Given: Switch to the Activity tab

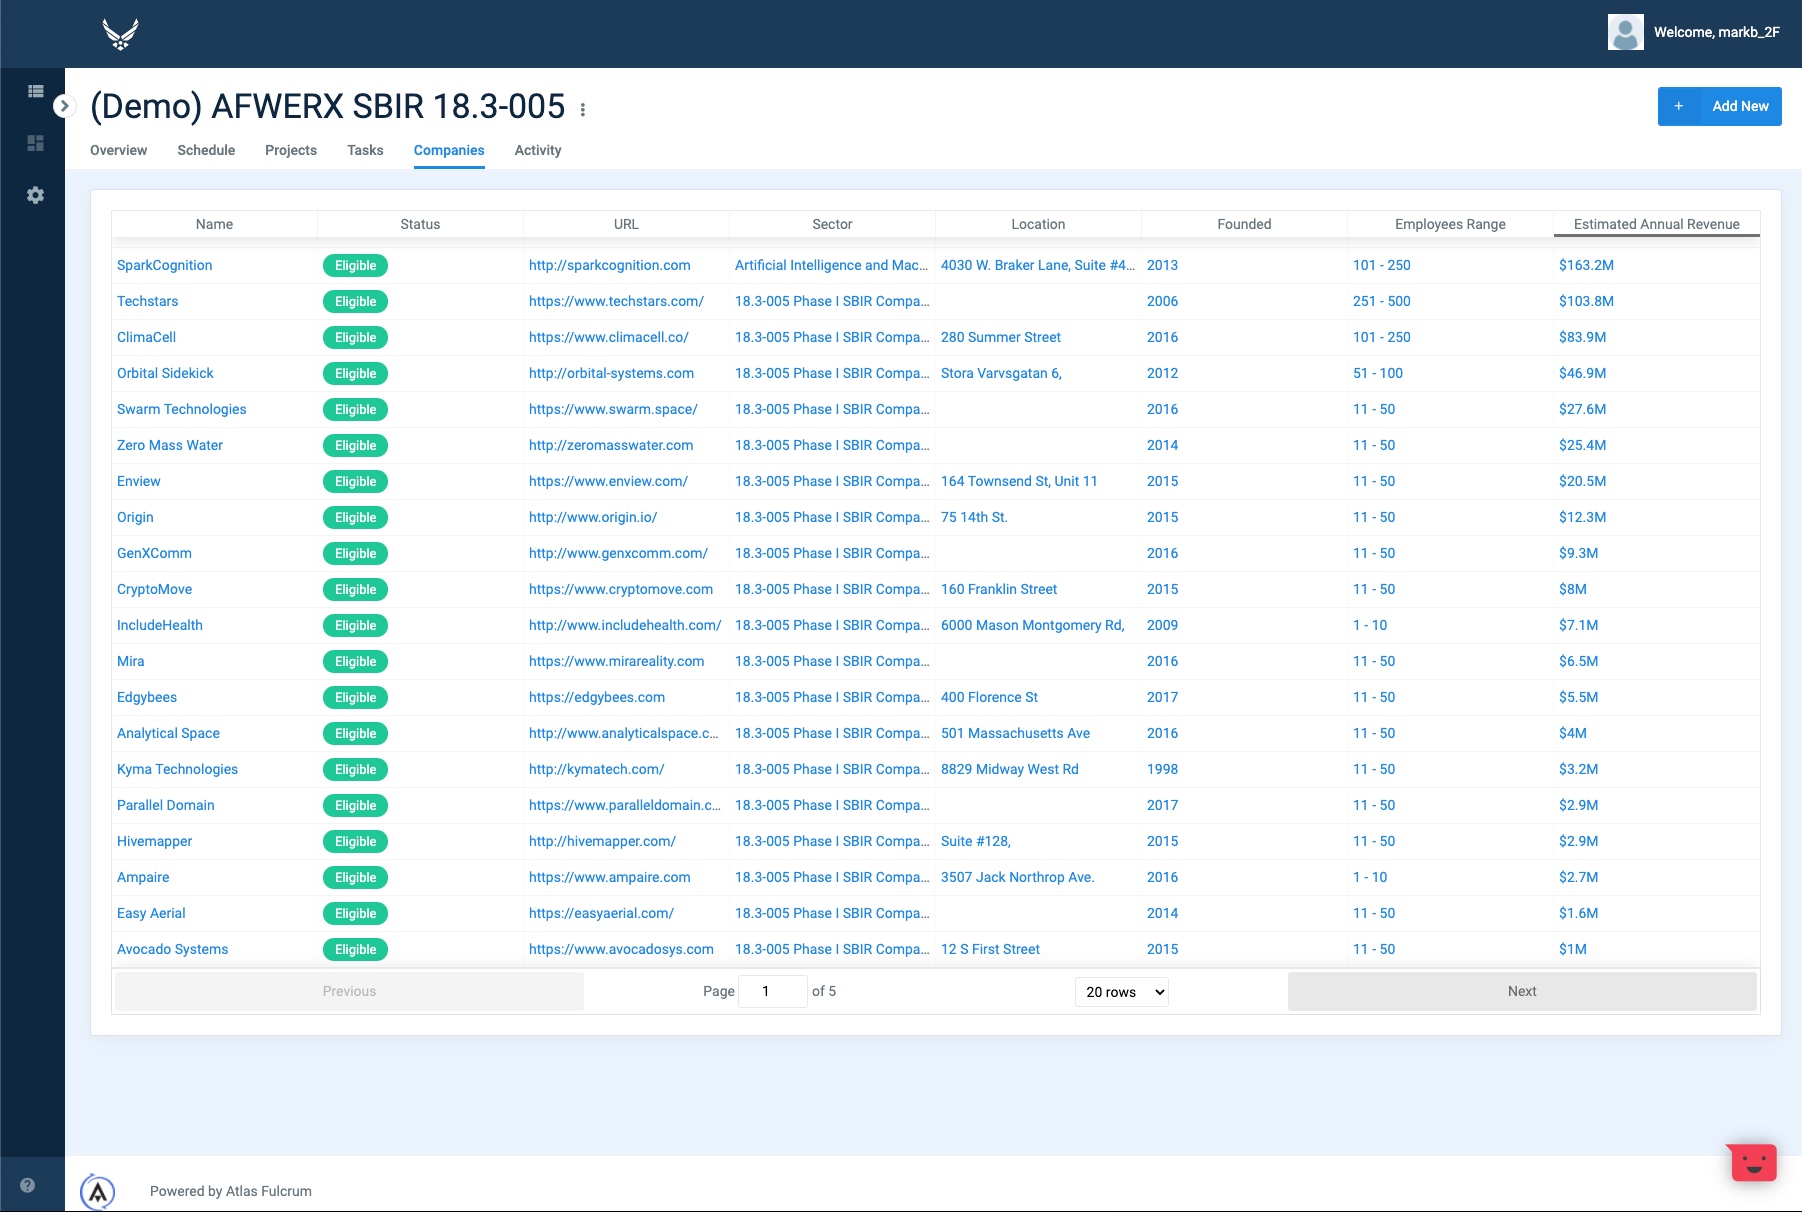Looking at the screenshot, I should tap(537, 150).
